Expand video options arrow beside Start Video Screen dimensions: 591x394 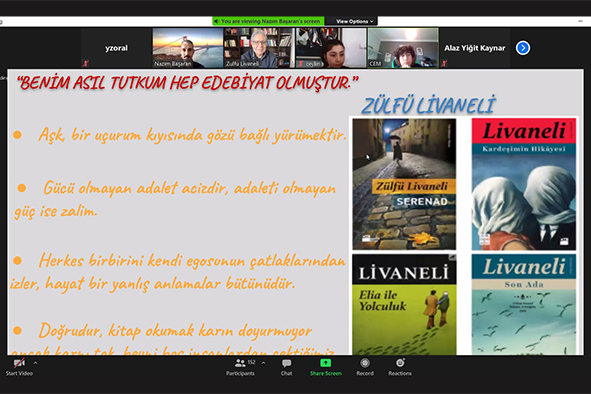[35, 363]
